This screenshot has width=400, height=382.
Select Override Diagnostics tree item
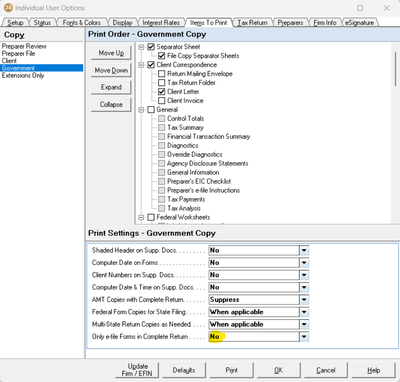coord(195,155)
